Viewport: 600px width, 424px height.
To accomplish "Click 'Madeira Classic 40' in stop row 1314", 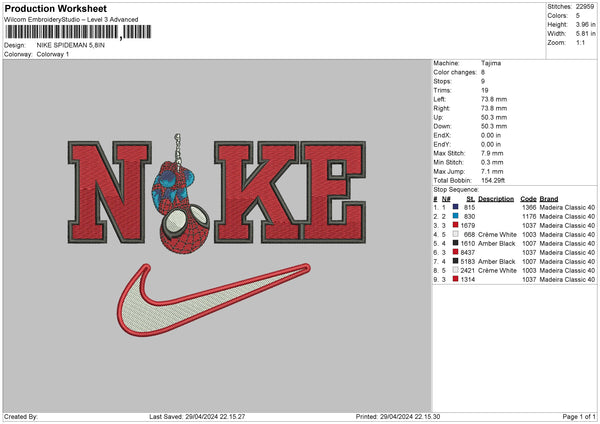I will click(x=567, y=279).
